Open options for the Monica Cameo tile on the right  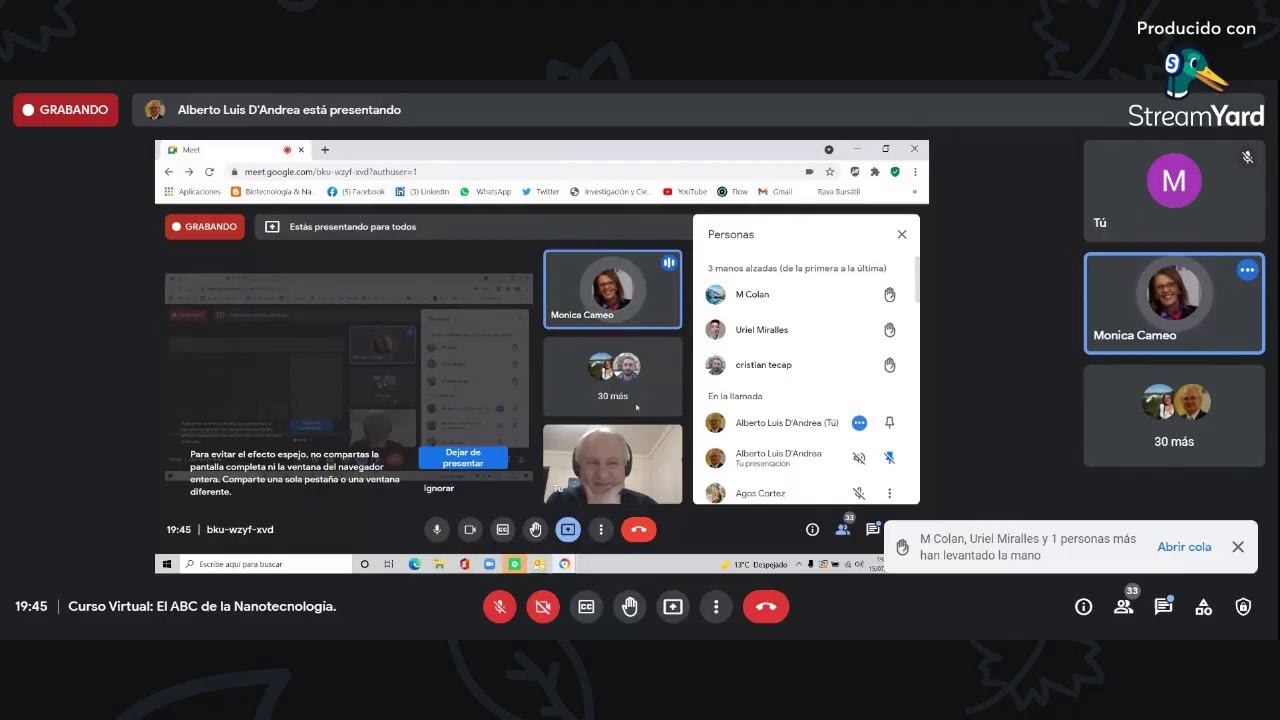(1247, 270)
